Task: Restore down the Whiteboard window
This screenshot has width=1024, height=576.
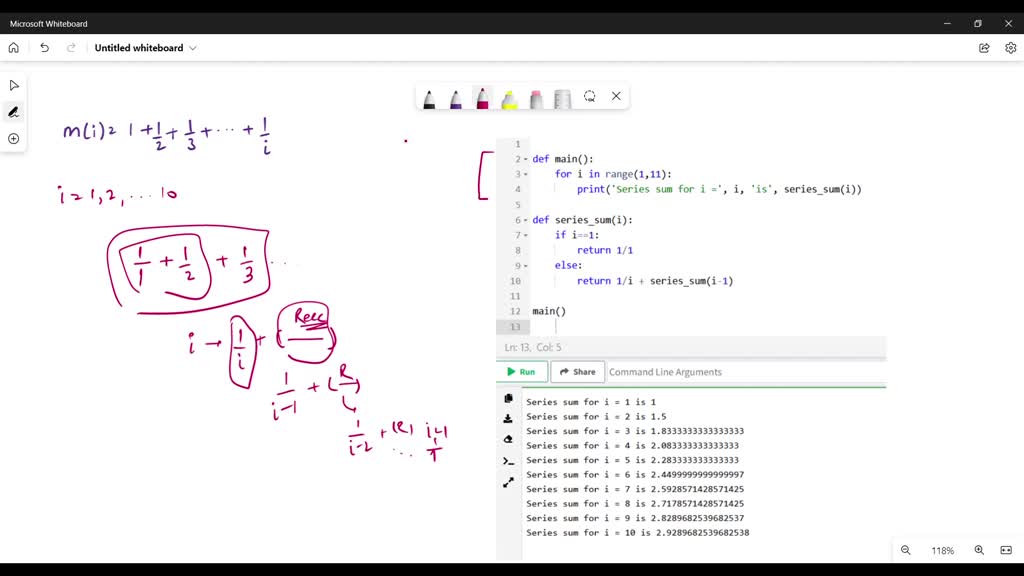Action: pyautogui.click(x=978, y=24)
